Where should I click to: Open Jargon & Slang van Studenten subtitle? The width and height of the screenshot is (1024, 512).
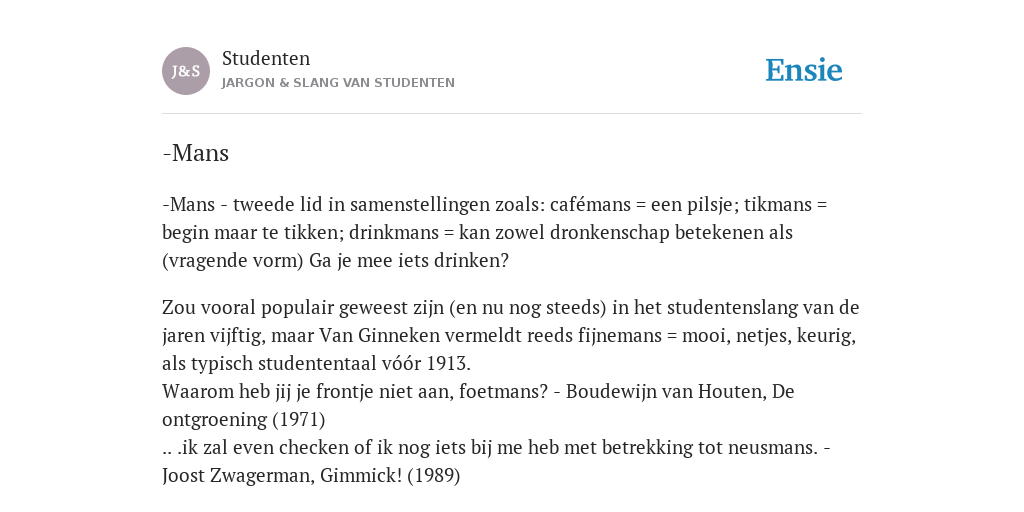coord(338,83)
